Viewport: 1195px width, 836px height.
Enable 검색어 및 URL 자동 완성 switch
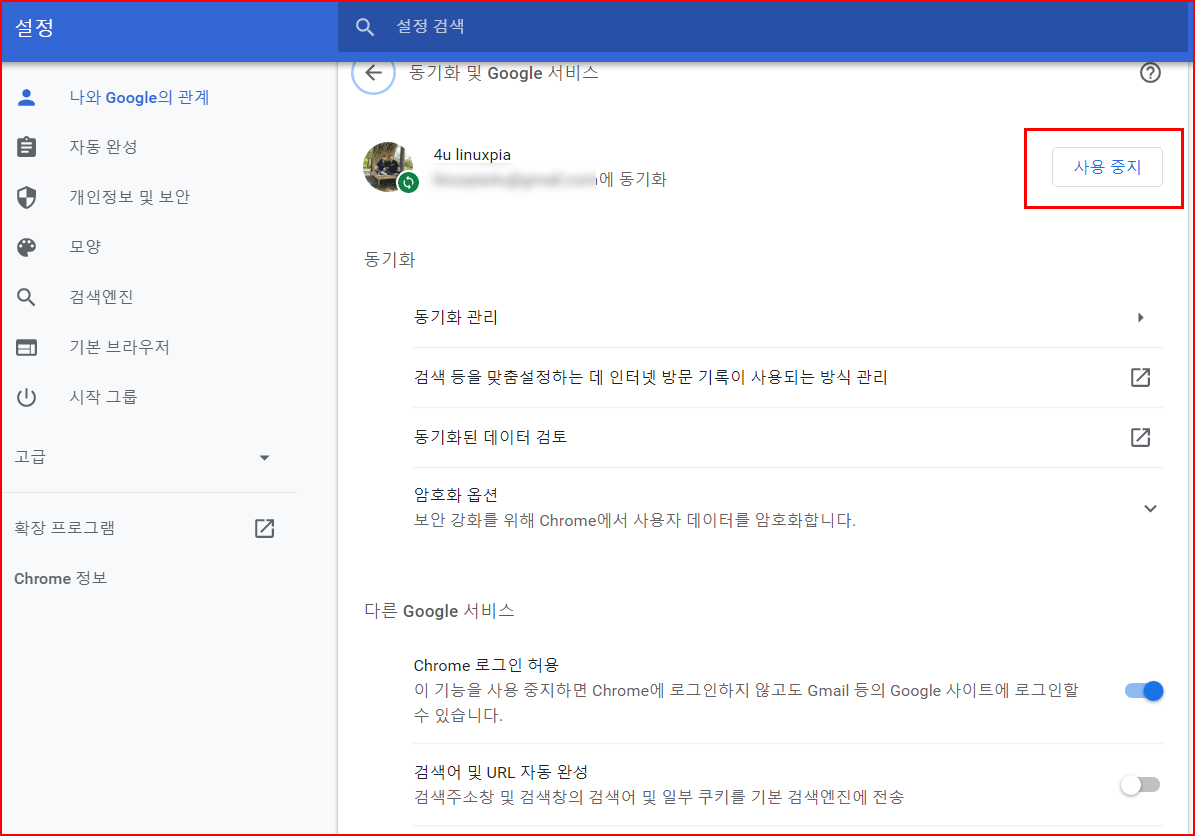(1140, 785)
